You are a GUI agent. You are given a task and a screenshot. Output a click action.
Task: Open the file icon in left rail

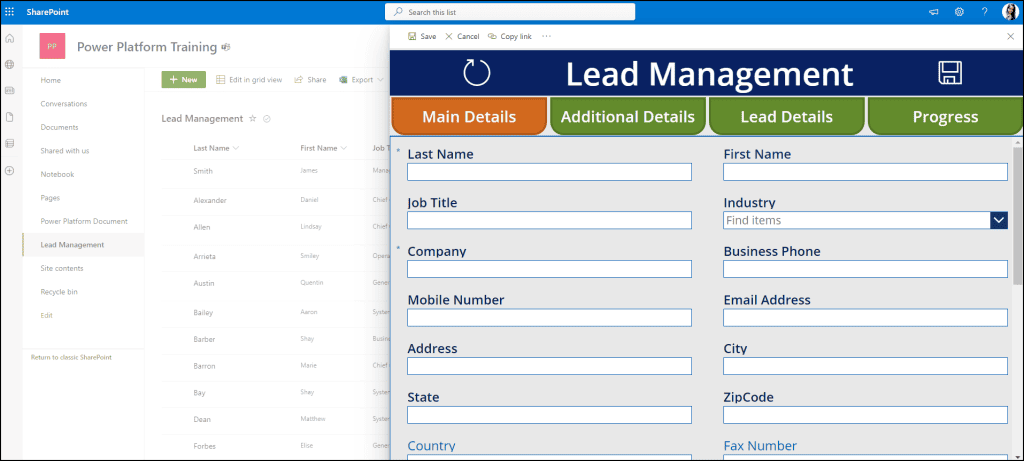[x=10, y=117]
